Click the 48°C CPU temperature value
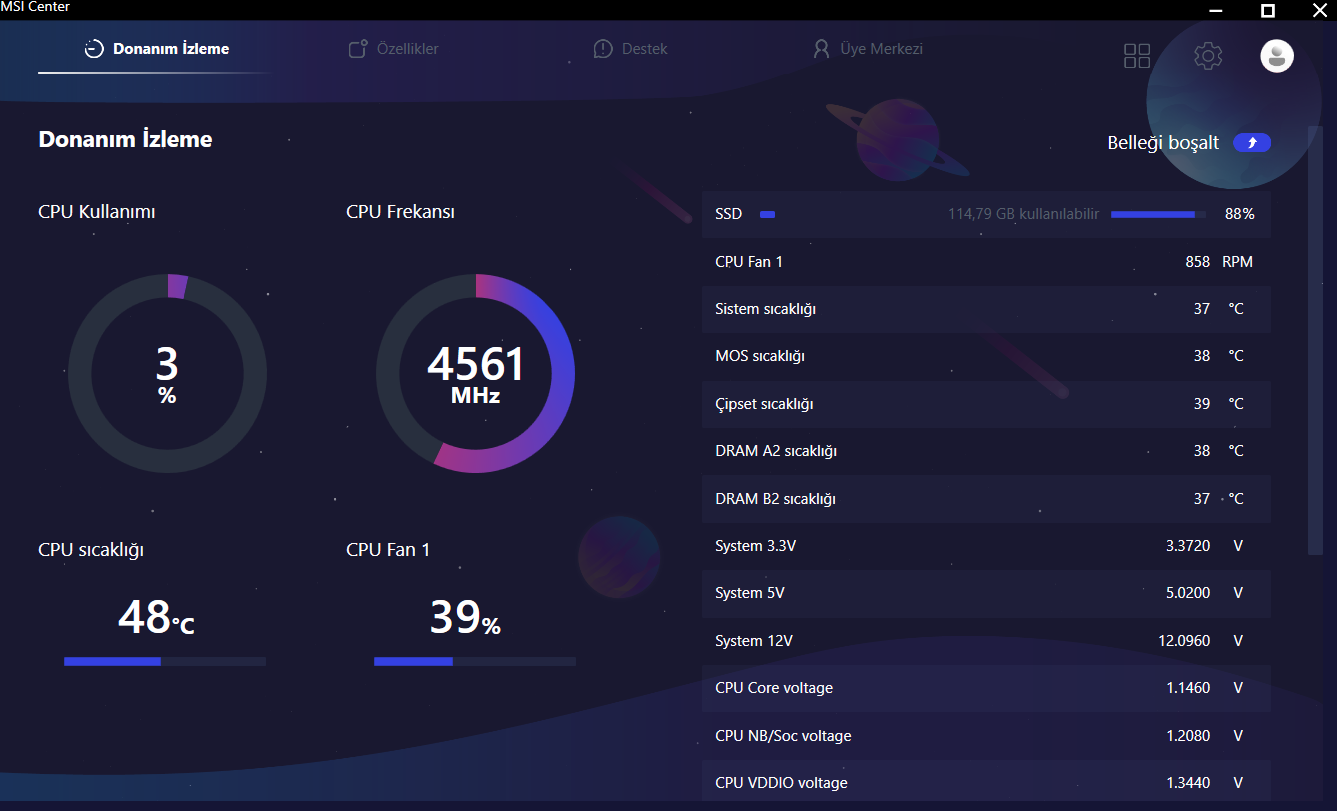 point(156,617)
